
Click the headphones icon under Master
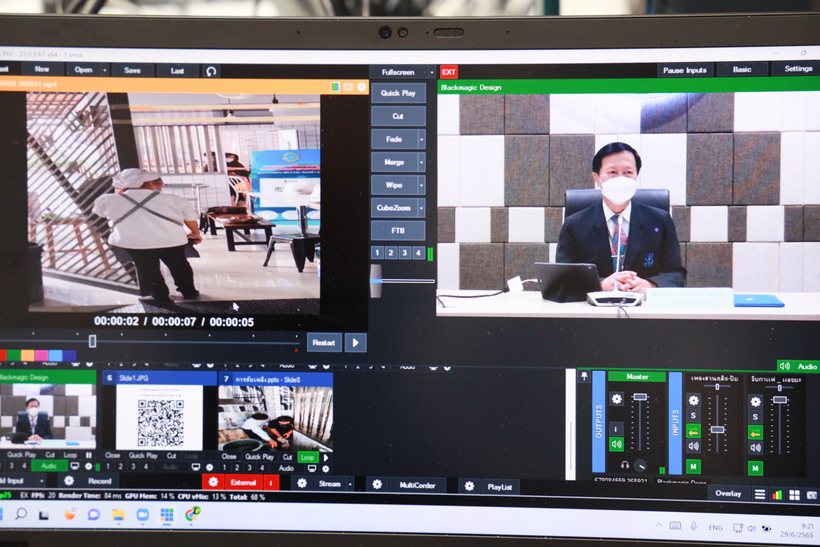point(624,464)
